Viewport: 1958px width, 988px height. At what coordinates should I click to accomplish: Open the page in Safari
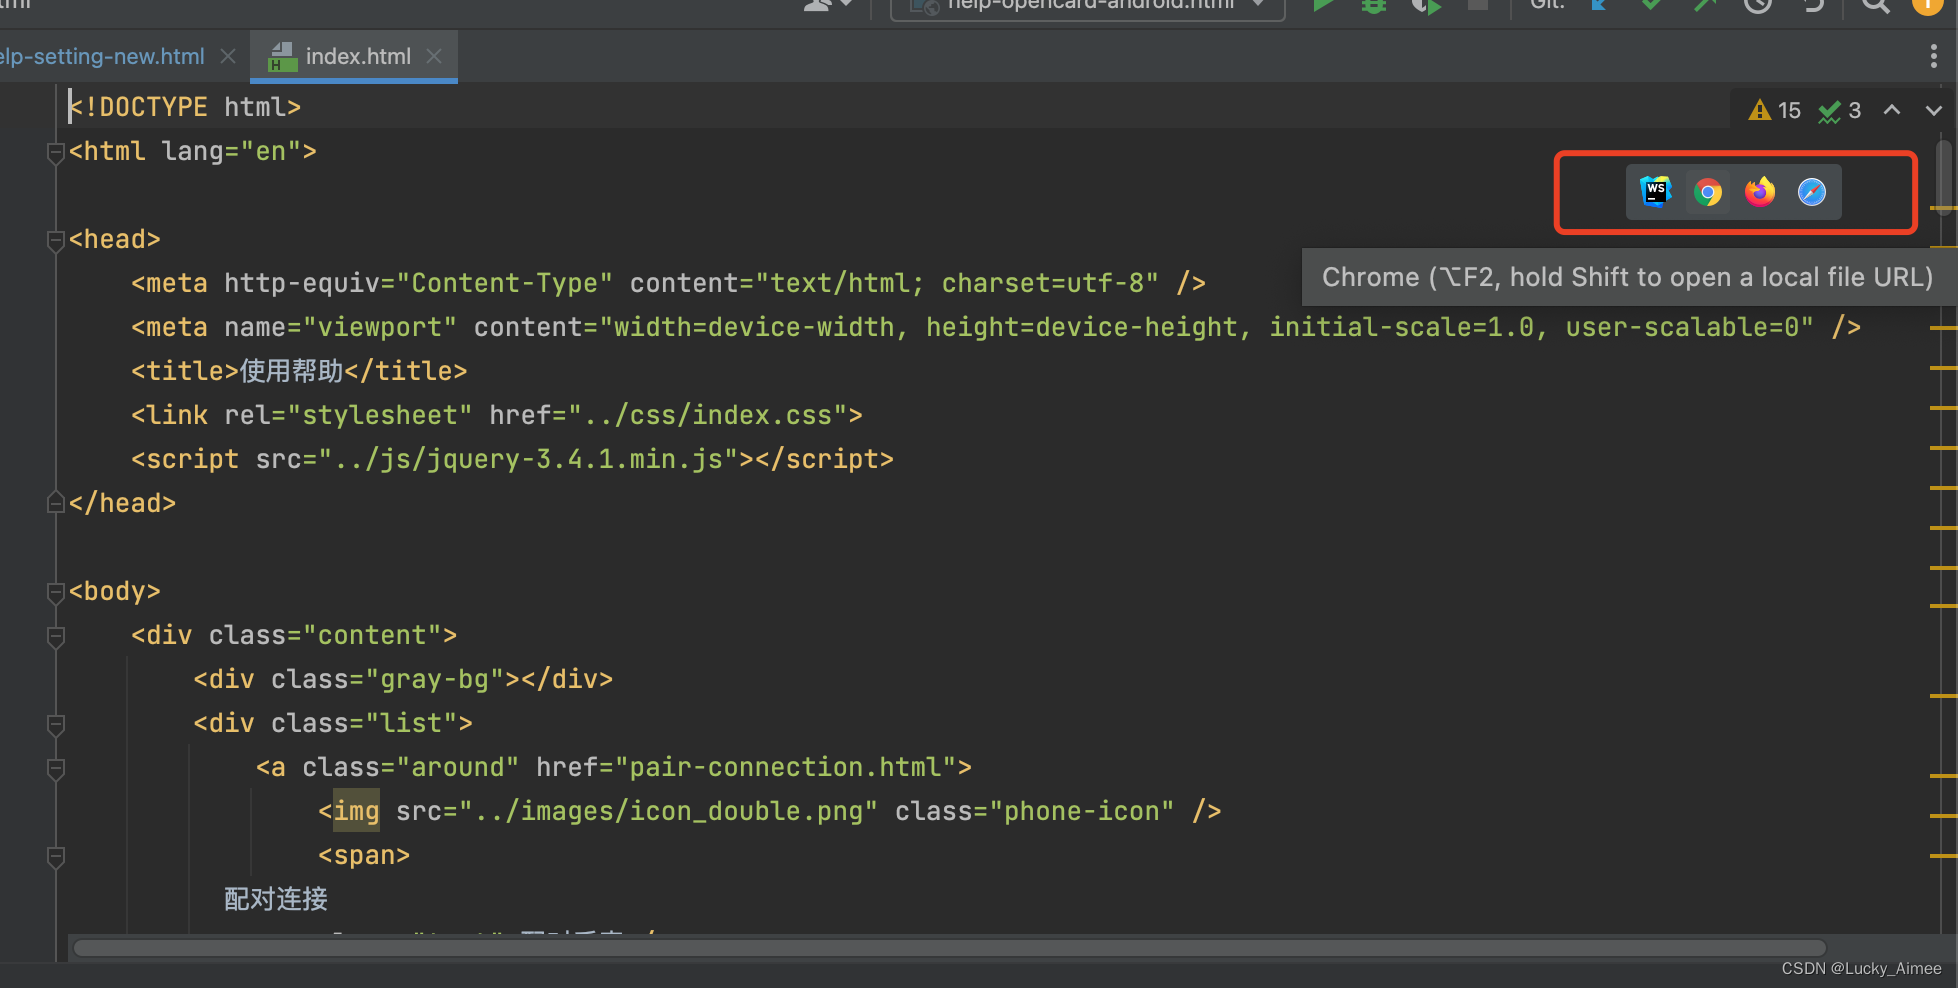tap(1811, 192)
